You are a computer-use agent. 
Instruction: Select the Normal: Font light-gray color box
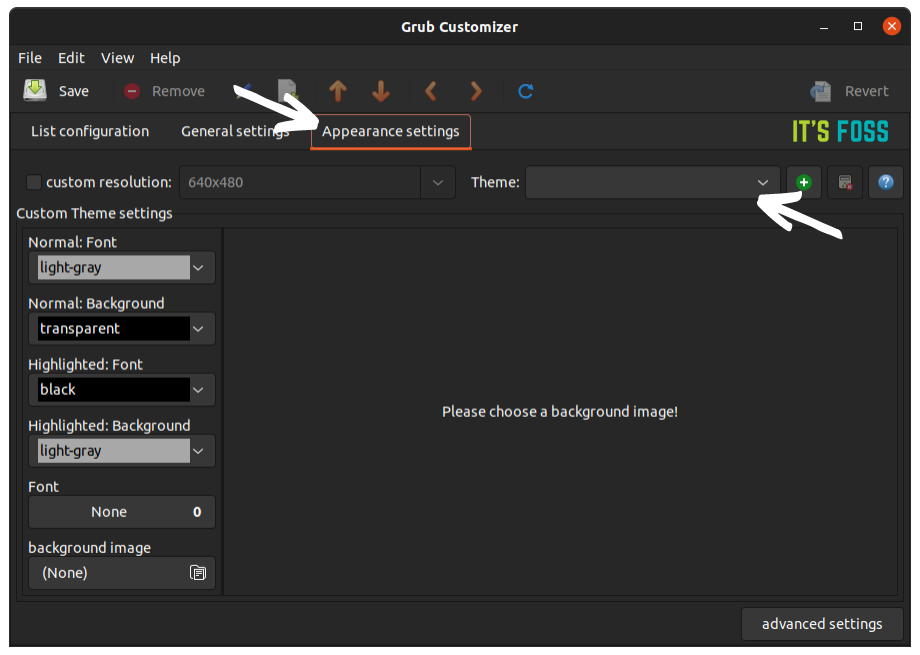(114, 268)
